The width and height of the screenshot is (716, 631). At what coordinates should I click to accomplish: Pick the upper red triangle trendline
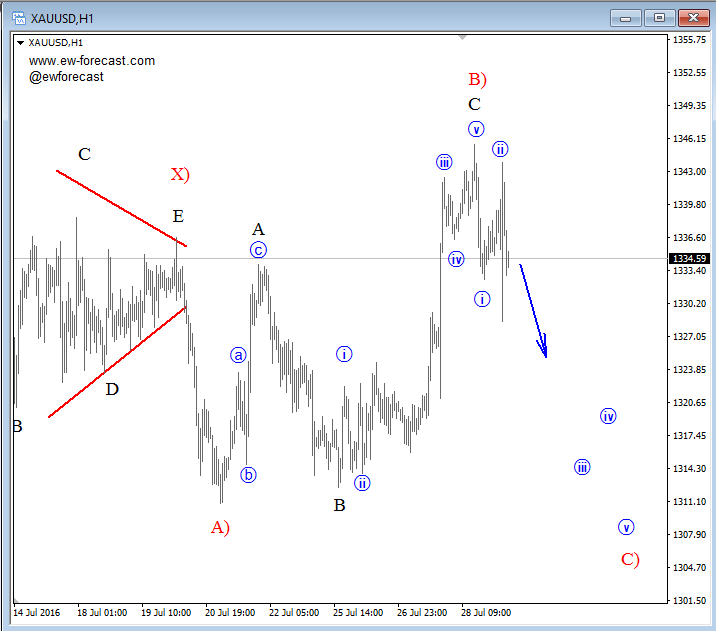120,208
